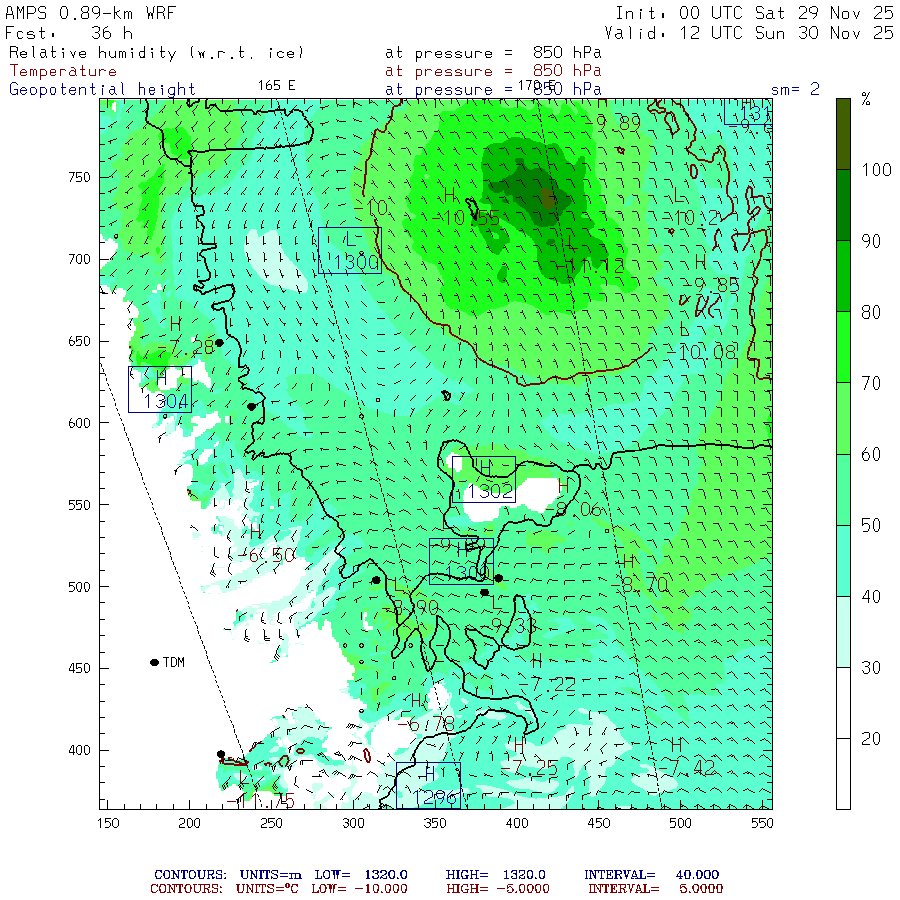Screen dimensions: 900x900
Task: Click the '550' x-axis tick label
Action: tap(762, 823)
